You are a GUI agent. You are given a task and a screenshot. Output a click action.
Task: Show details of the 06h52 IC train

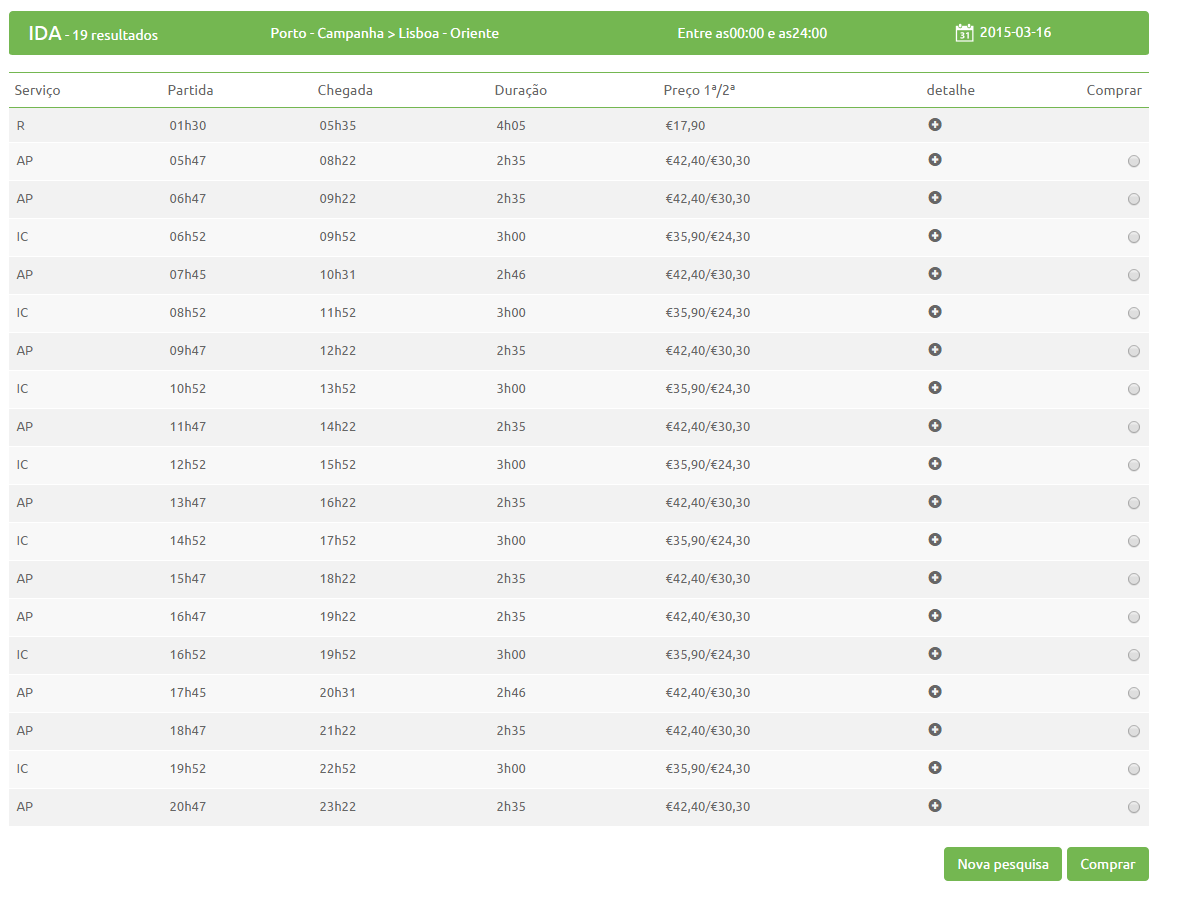(x=935, y=235)
